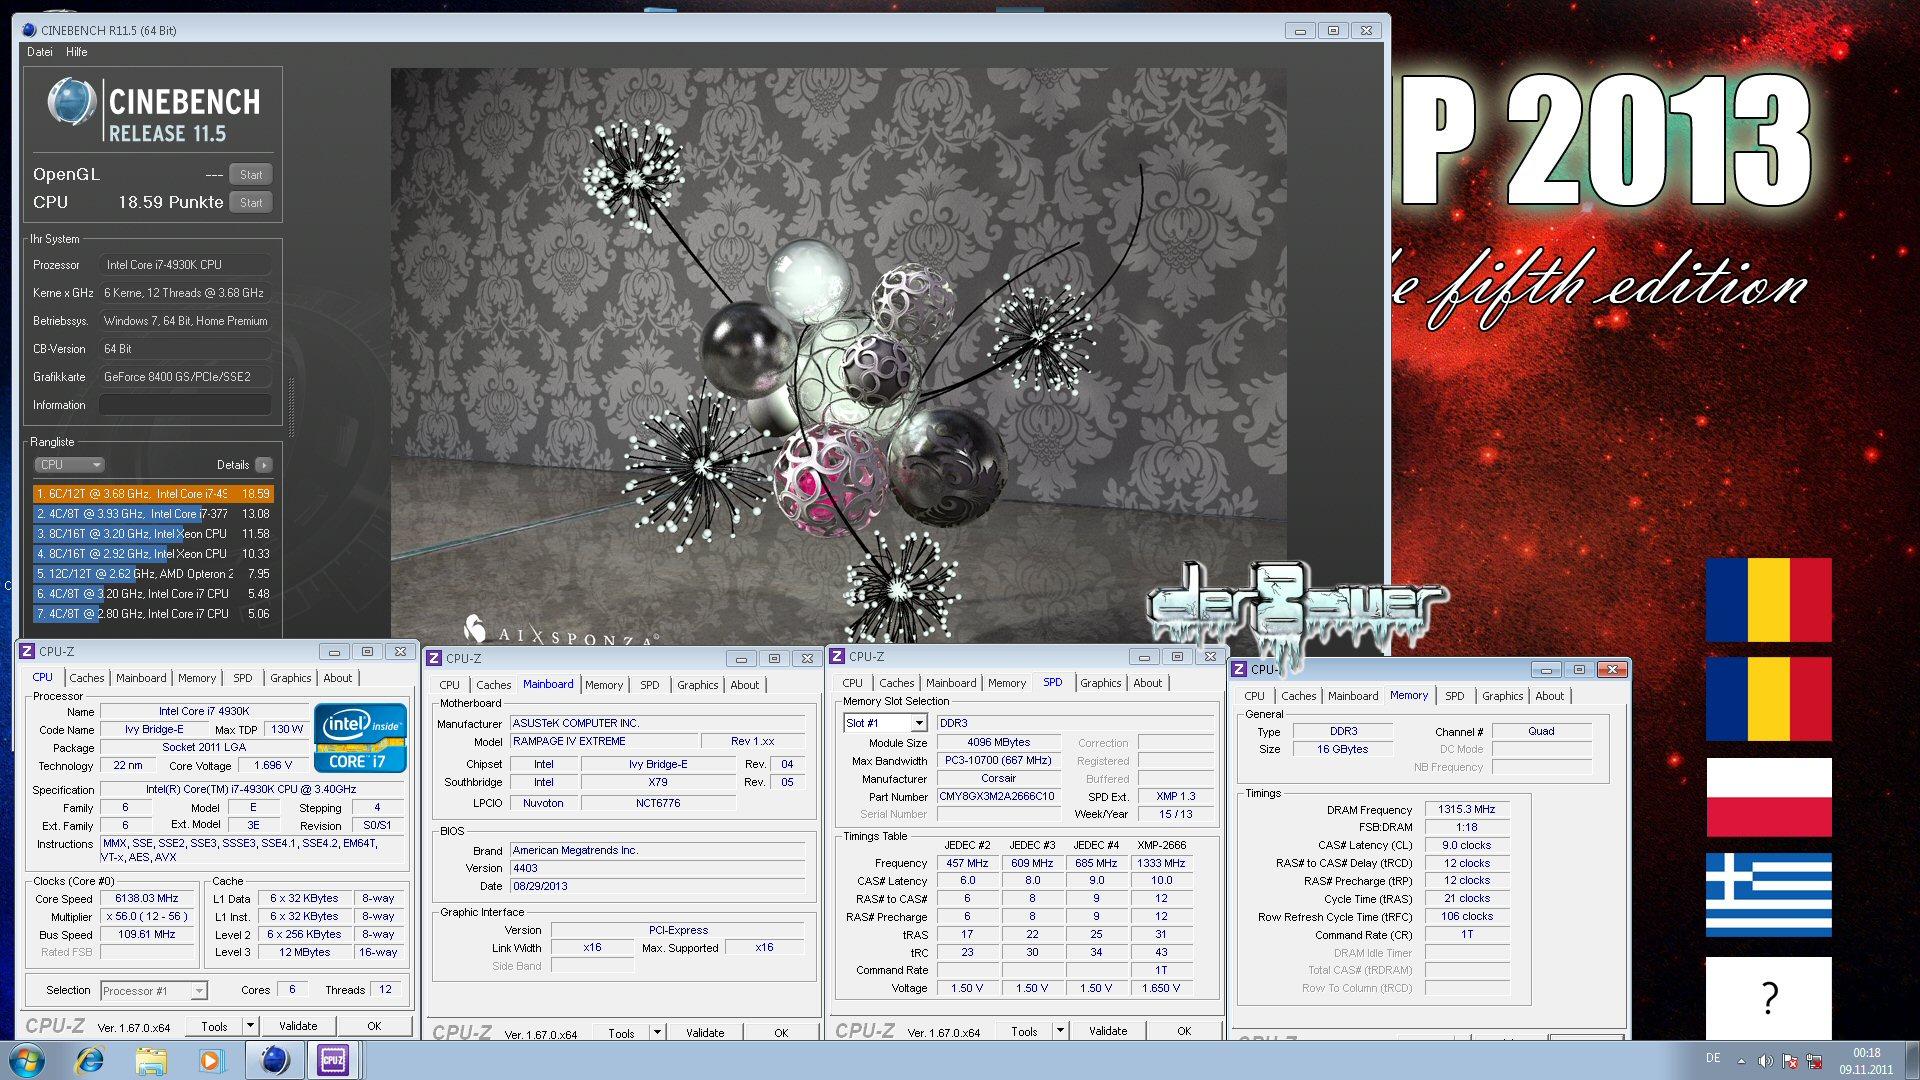Image resolution: width=1920 pixels, height=1080 pixels.
Task: Expand Tools dropdown arrow in SPD CPU-Z window
Action: 1060,1030
